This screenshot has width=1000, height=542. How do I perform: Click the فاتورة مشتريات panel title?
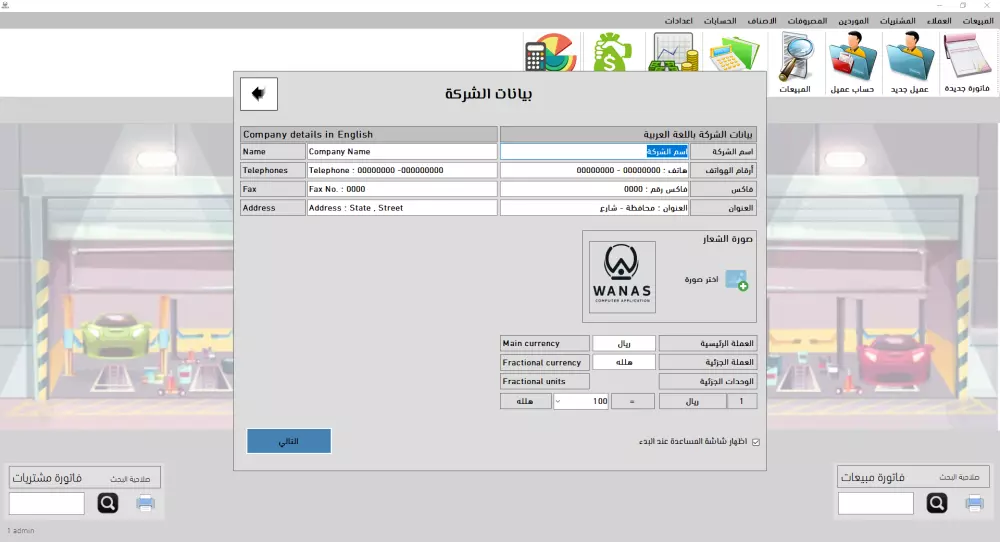tap(47, 478)
